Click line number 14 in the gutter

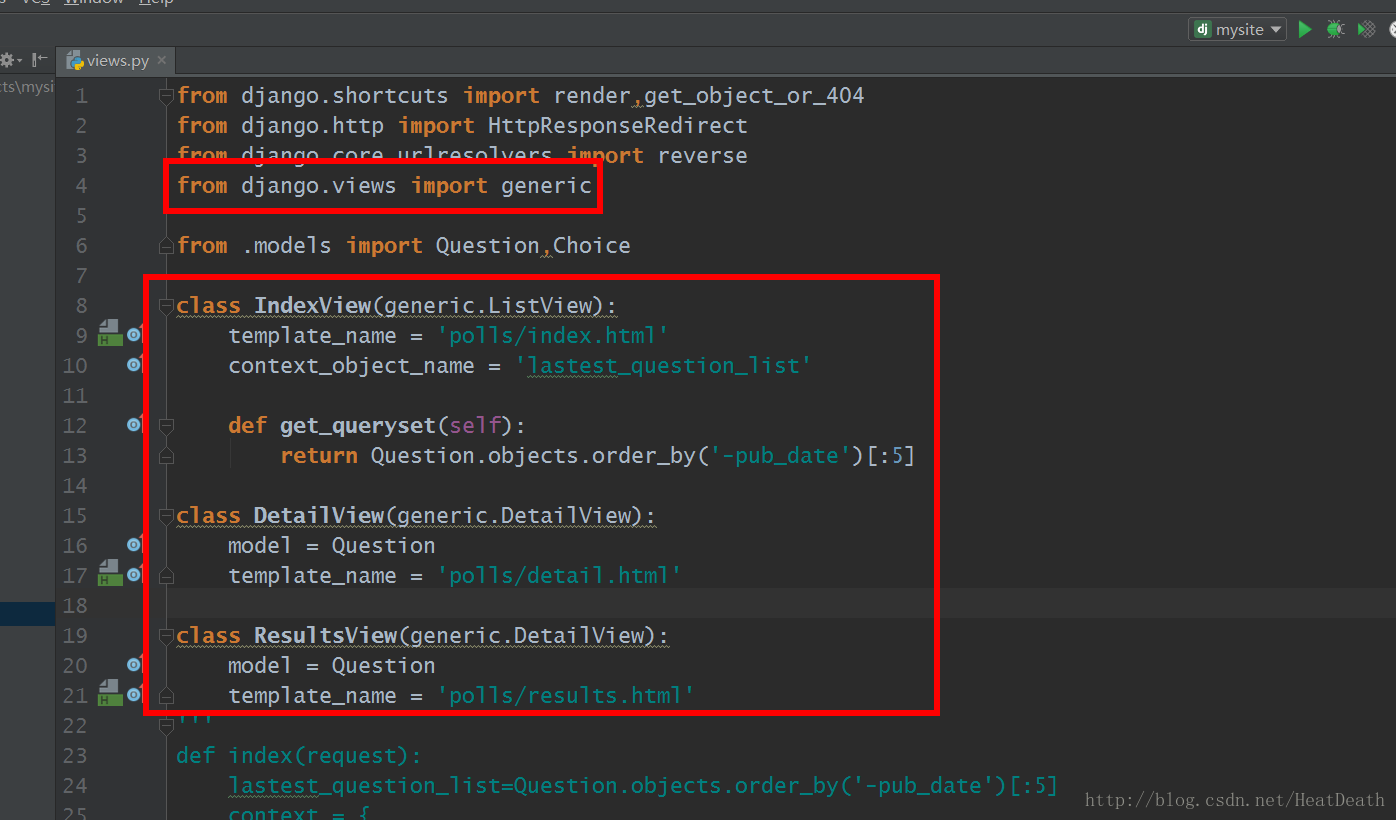(x=75, y=486)
